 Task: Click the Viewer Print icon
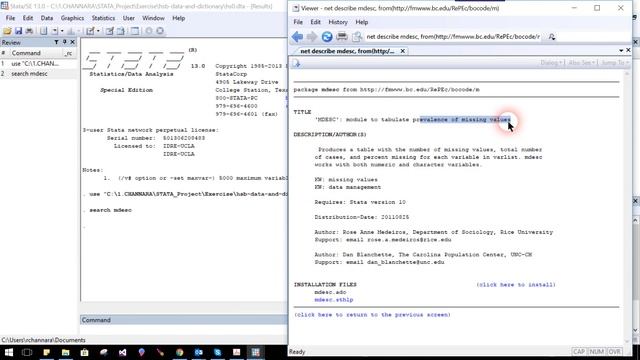(x=342, y=37)
